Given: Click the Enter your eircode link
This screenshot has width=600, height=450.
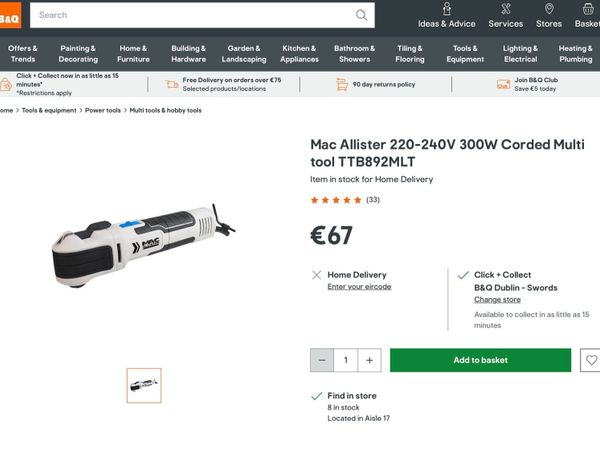Looking at the screenshot, I should [x=359, y=287].
